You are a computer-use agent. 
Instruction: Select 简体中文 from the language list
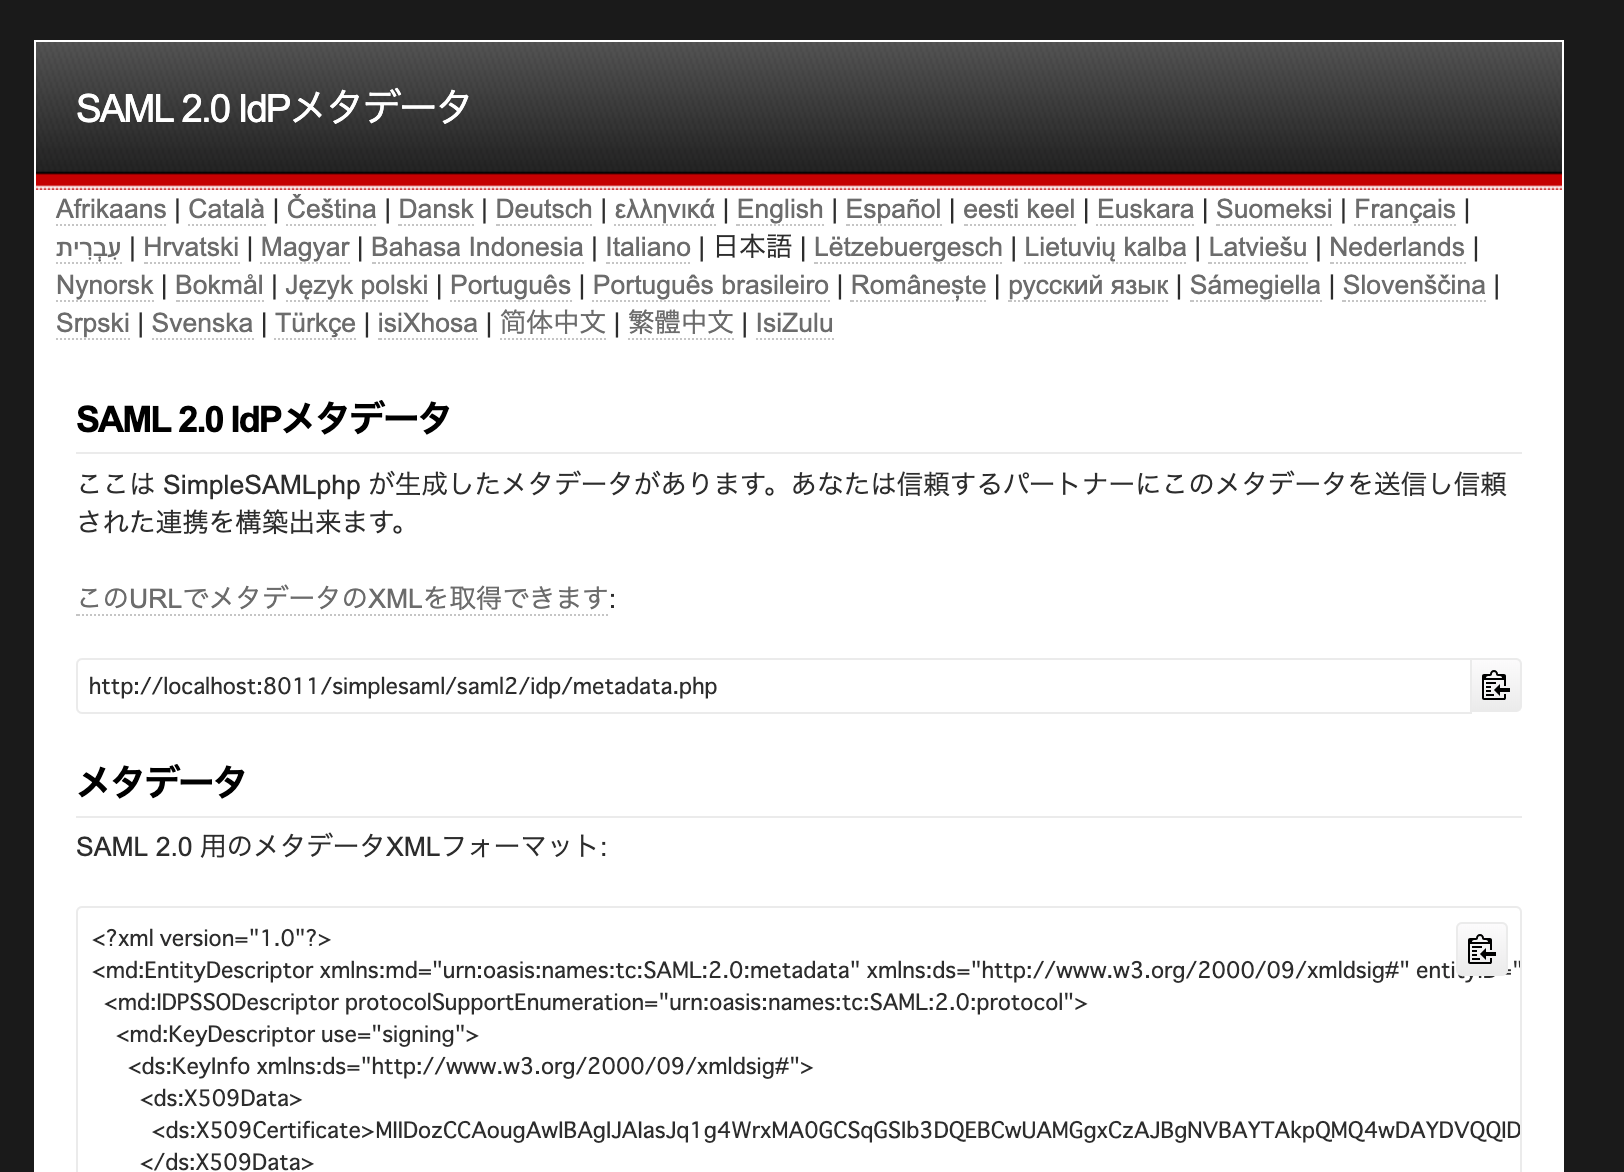[551, 323]
